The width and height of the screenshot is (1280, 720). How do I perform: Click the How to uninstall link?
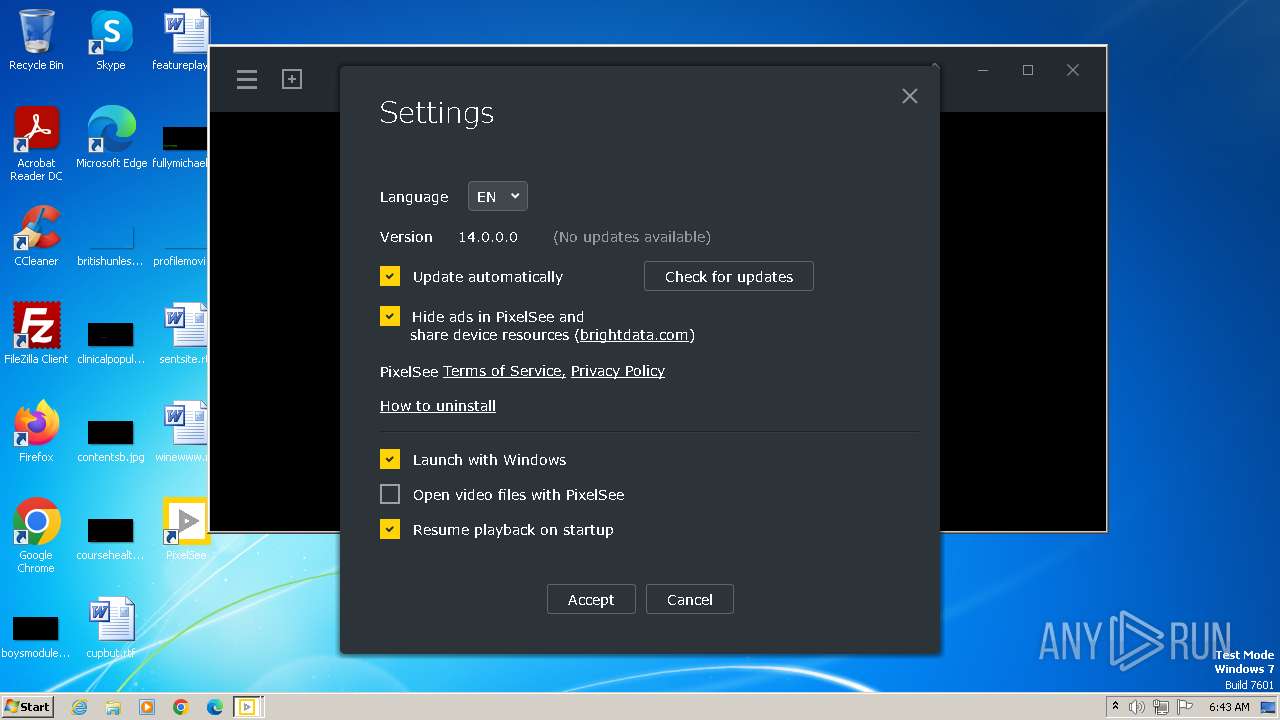point(438,406)
